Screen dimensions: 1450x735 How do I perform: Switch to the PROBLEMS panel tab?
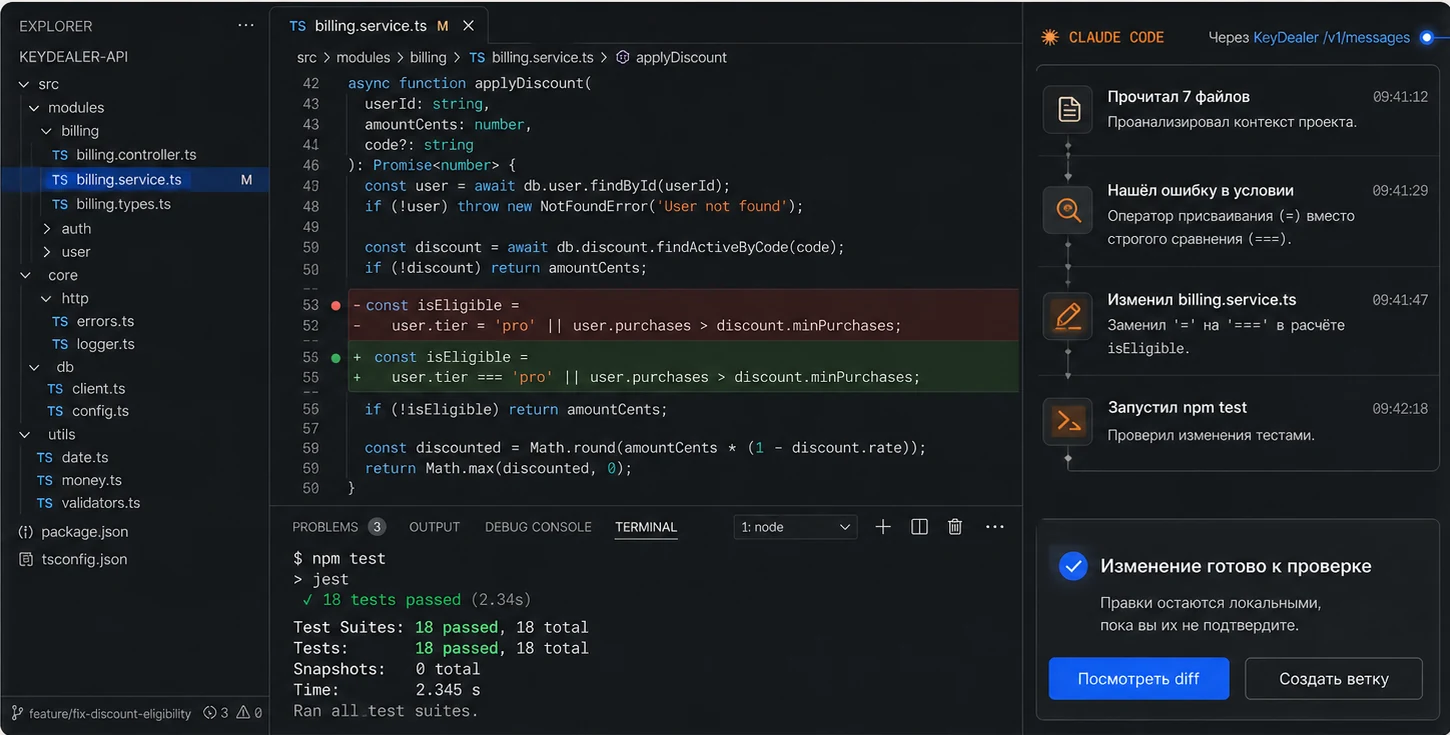point(325,527)
